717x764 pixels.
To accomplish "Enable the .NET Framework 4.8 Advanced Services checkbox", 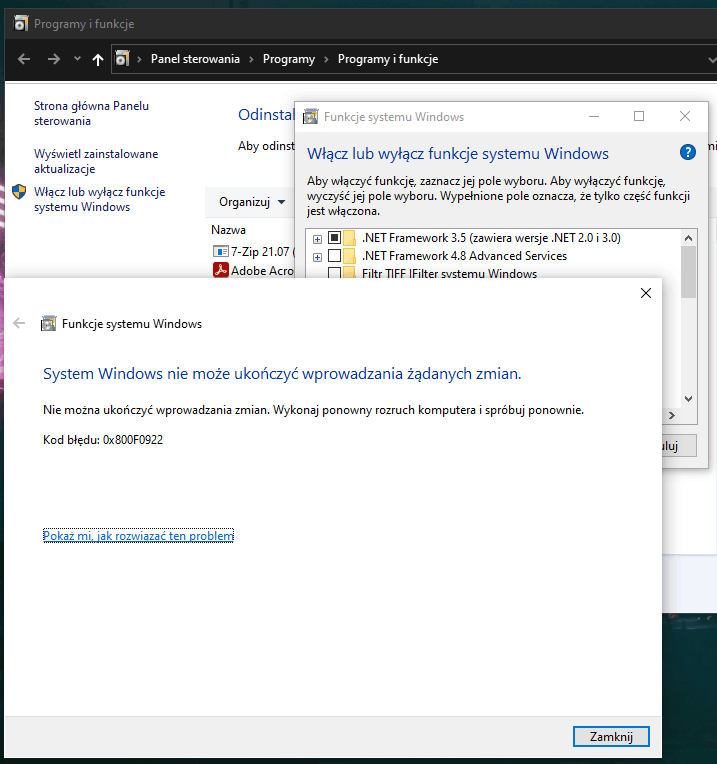I will [335, 255].
